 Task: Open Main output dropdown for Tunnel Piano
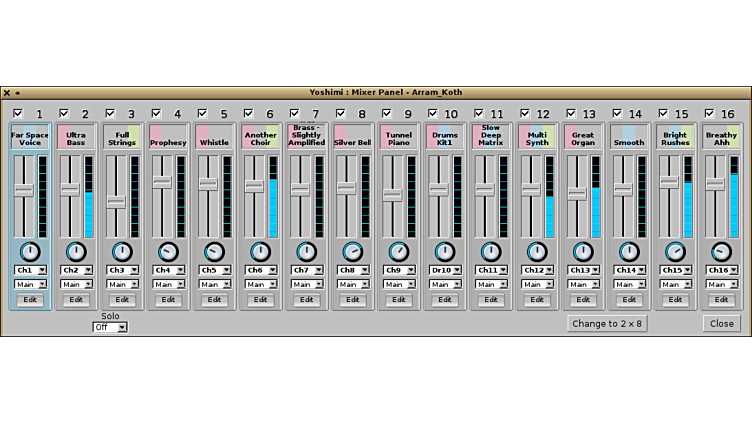[399, 284]
